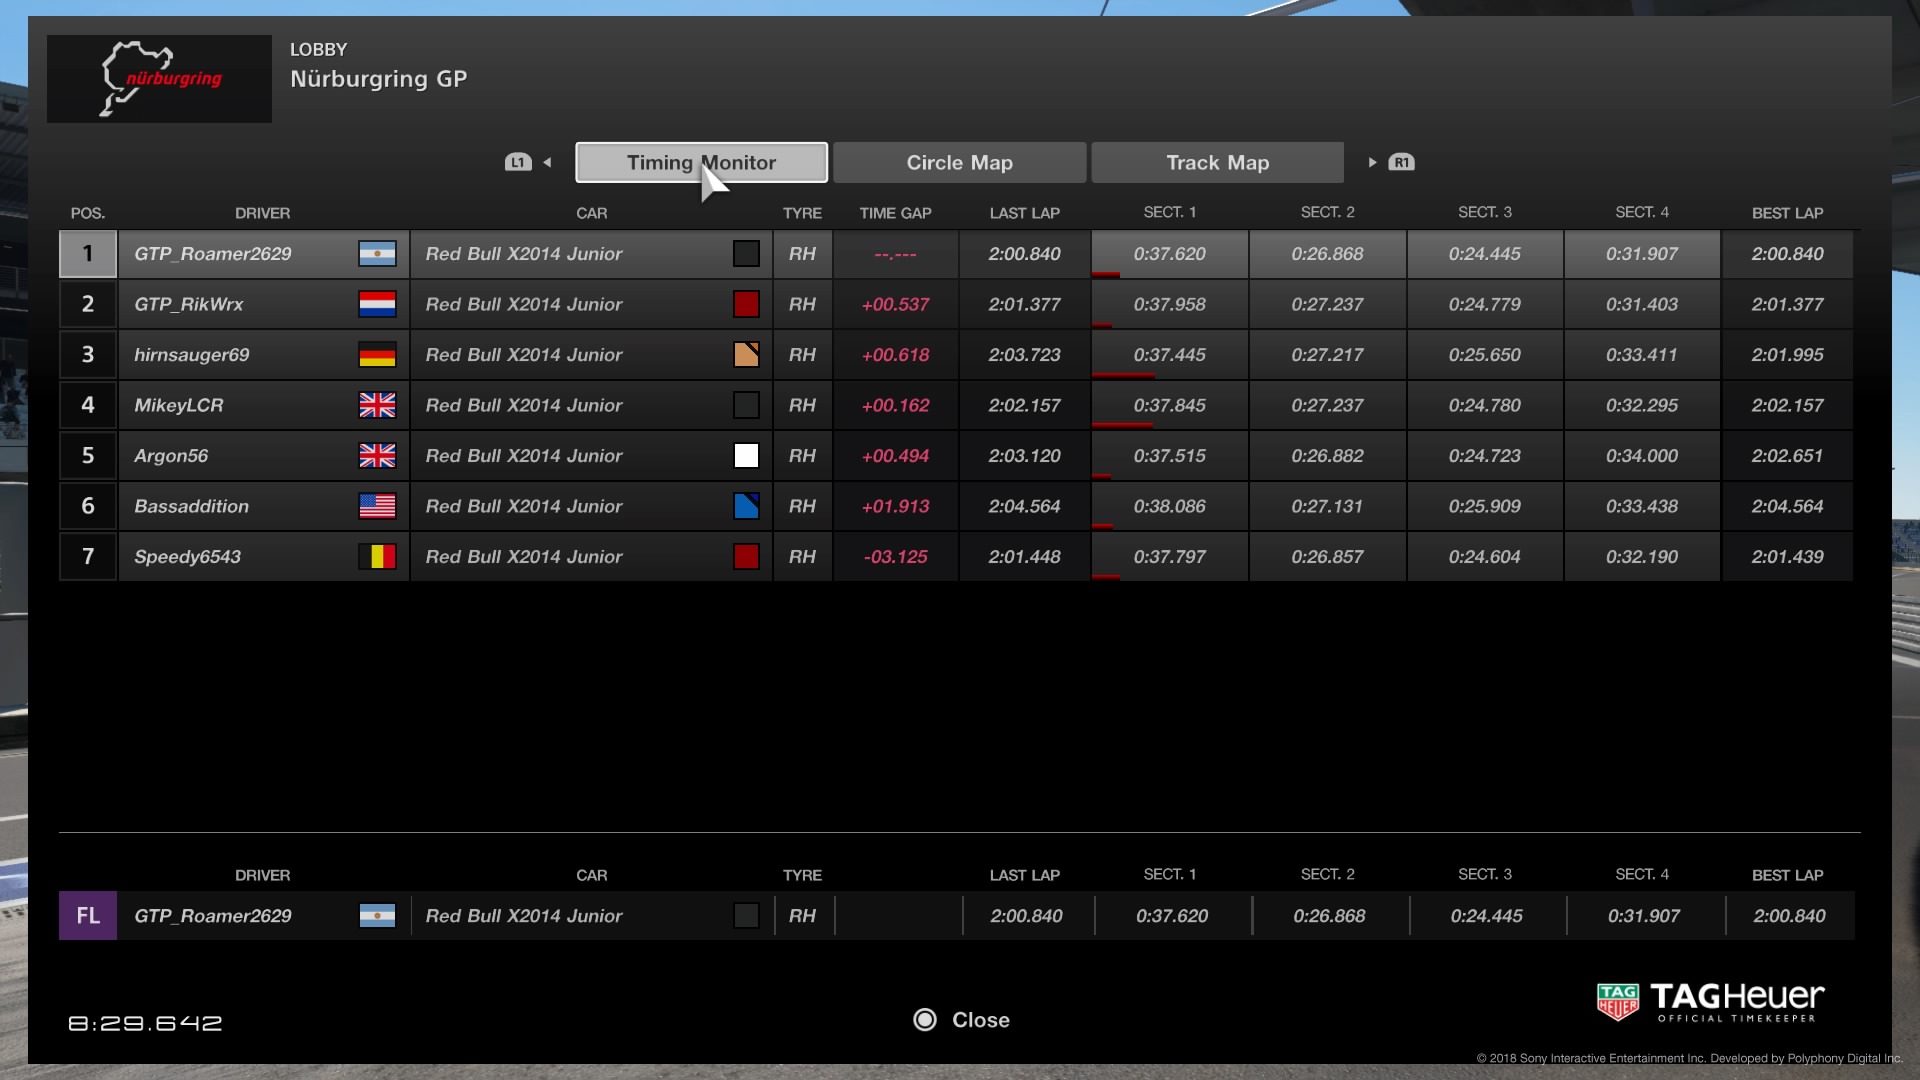This screenshot has height=1080, width=1920.
Task: Select driver name Bassaddition
Action: tap(192, 506)
